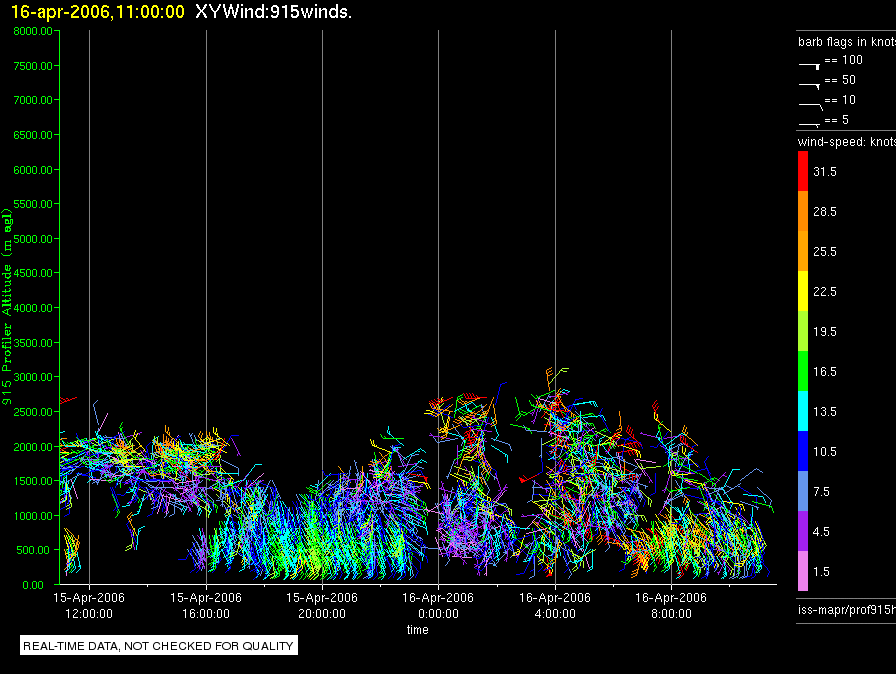Click the 'REAL-TIME DATA, NOT CHECKED FOR QUALITY' notice
Screen dimensions: 896x674
(158, 646)
